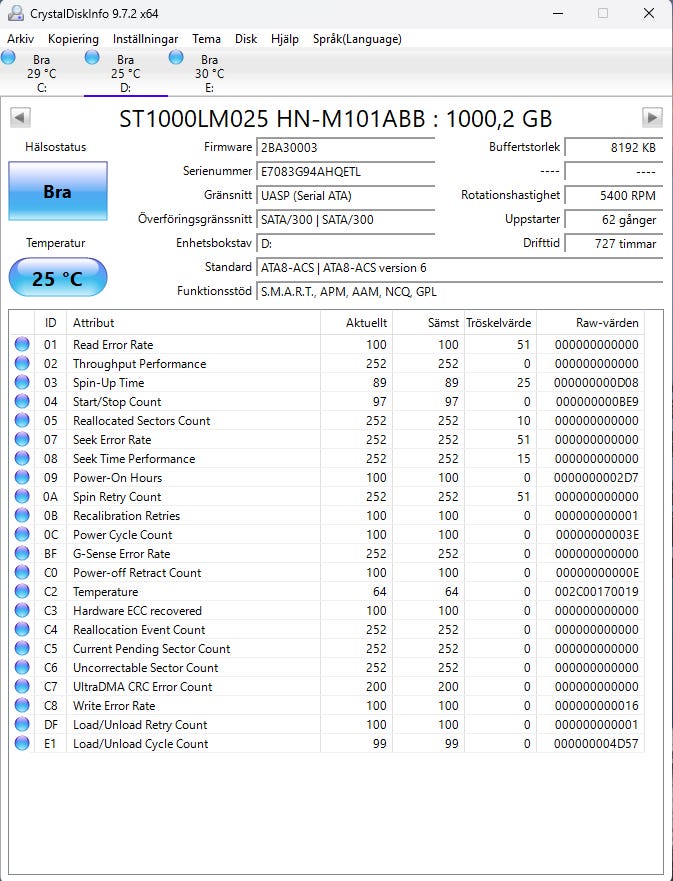Open the Arkiv menu
The width and height of the screenshot is (673, 881).
[21, 39]
